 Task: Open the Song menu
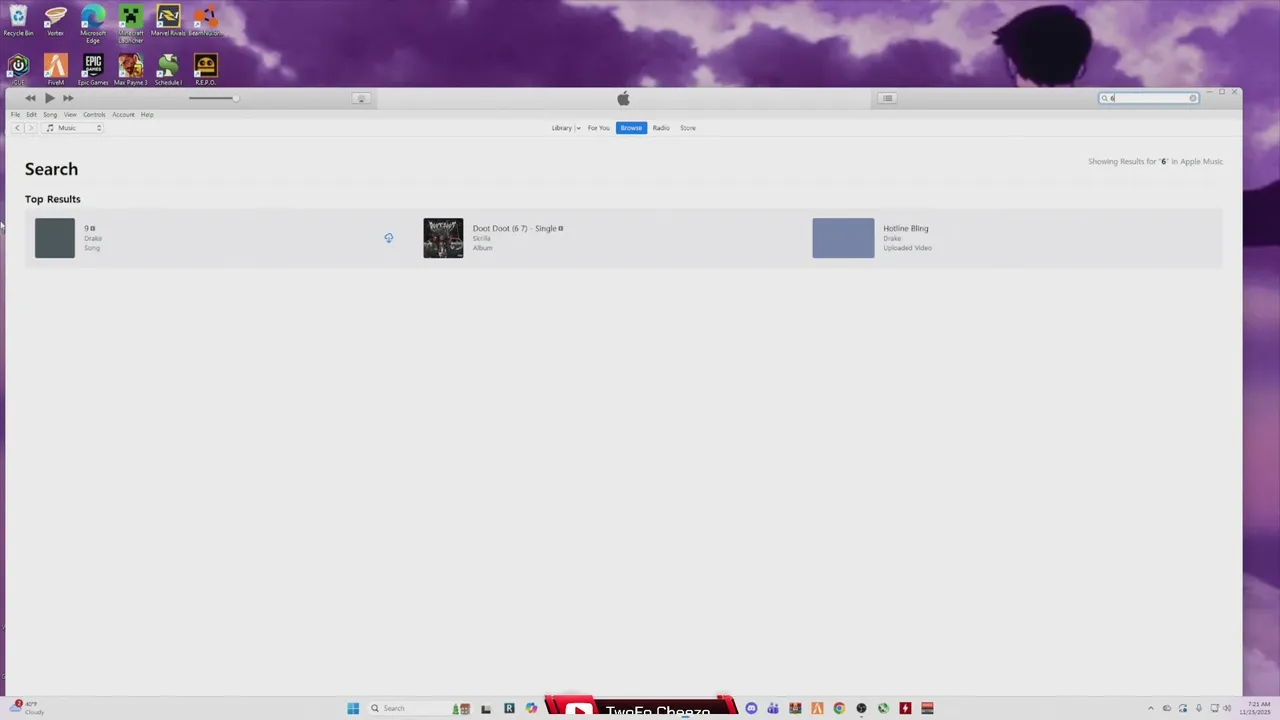tap(50, 114)
